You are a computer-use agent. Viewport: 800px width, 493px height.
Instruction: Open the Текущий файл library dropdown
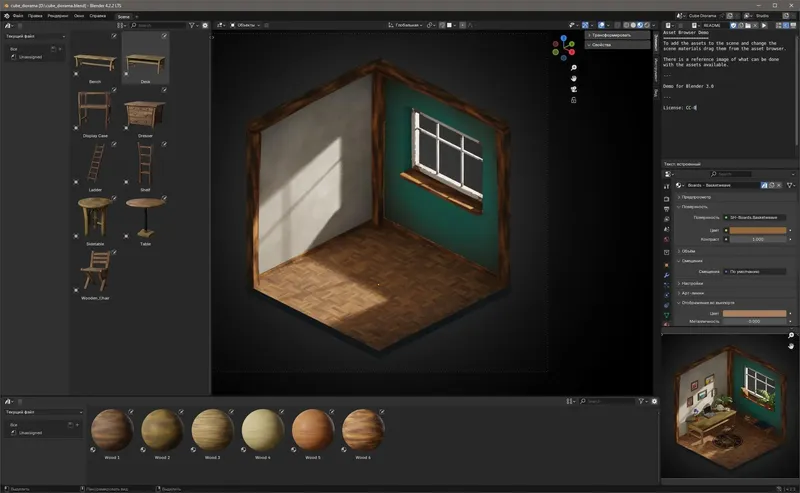tap(35, 37)
